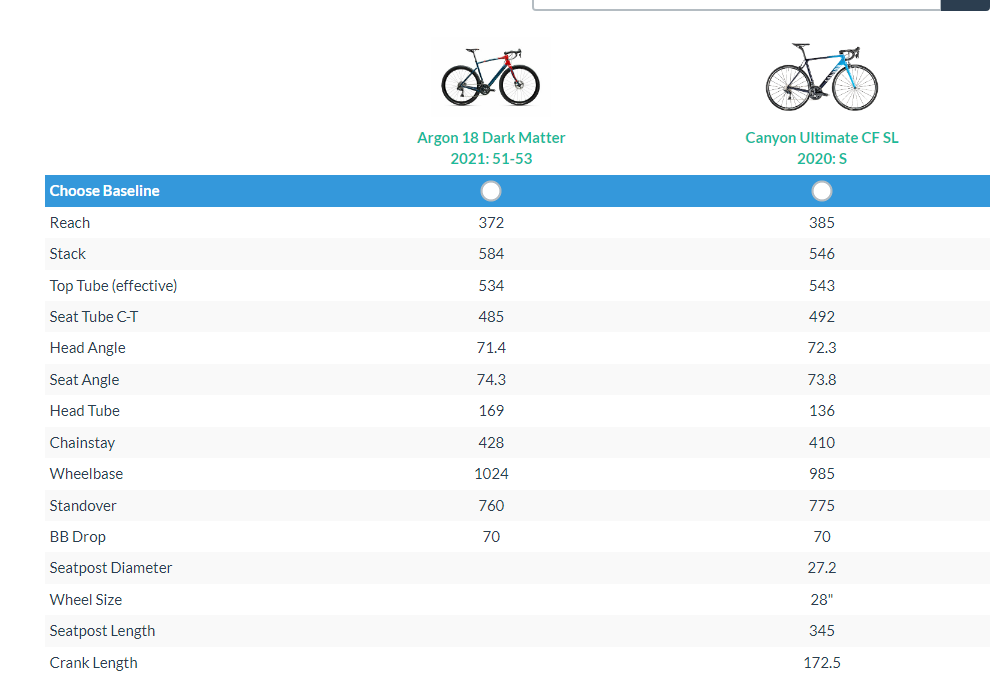Click the Stack row label
Image resolution: width=996 pixels, height=678 pixels.
pyautogui.click(x=68, y=254)
